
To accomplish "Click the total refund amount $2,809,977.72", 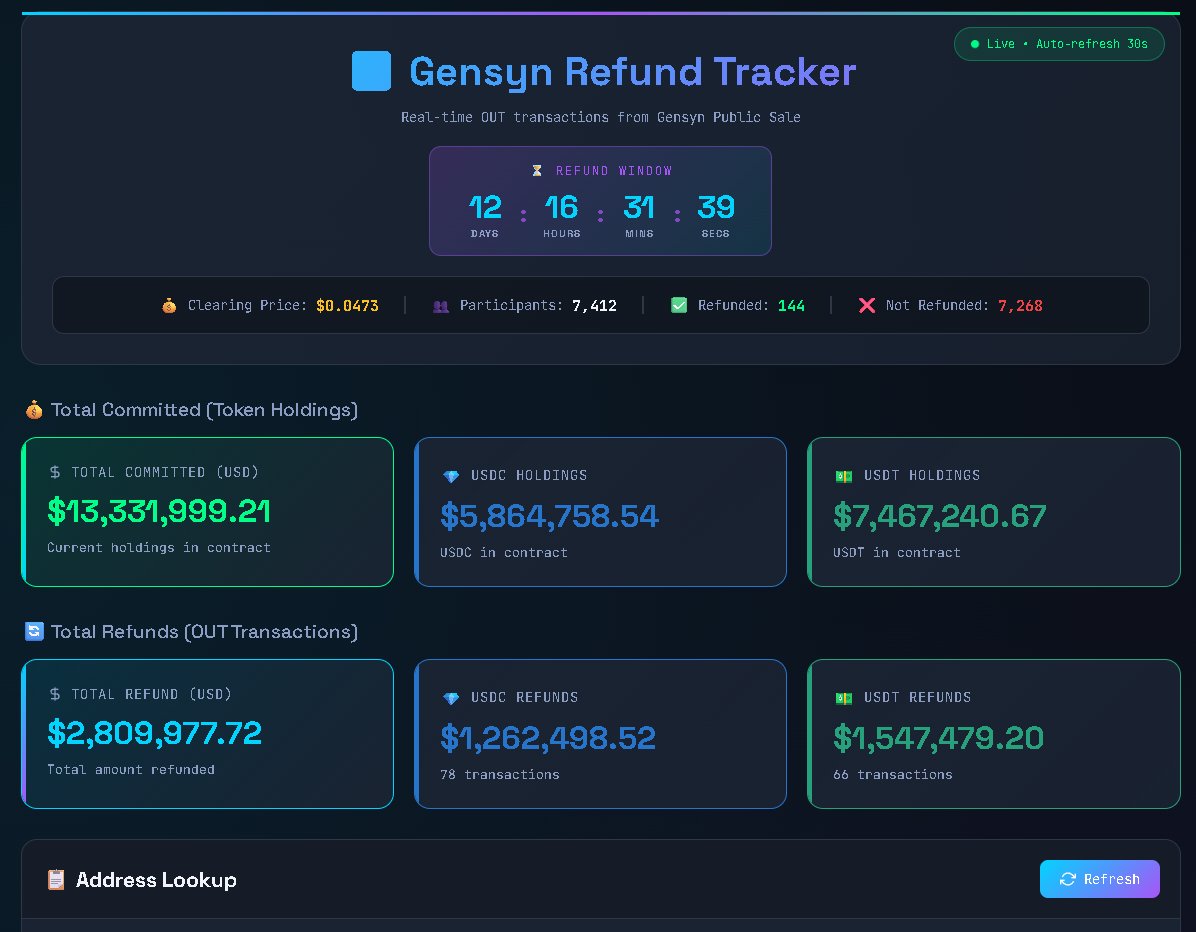I will pyautogui.click(x=154, y=733).
